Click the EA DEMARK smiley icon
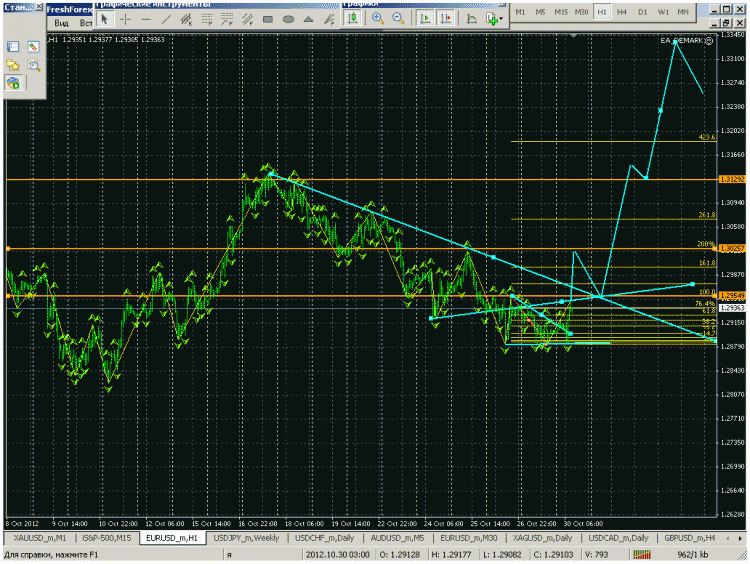 [x=709, y=41]
